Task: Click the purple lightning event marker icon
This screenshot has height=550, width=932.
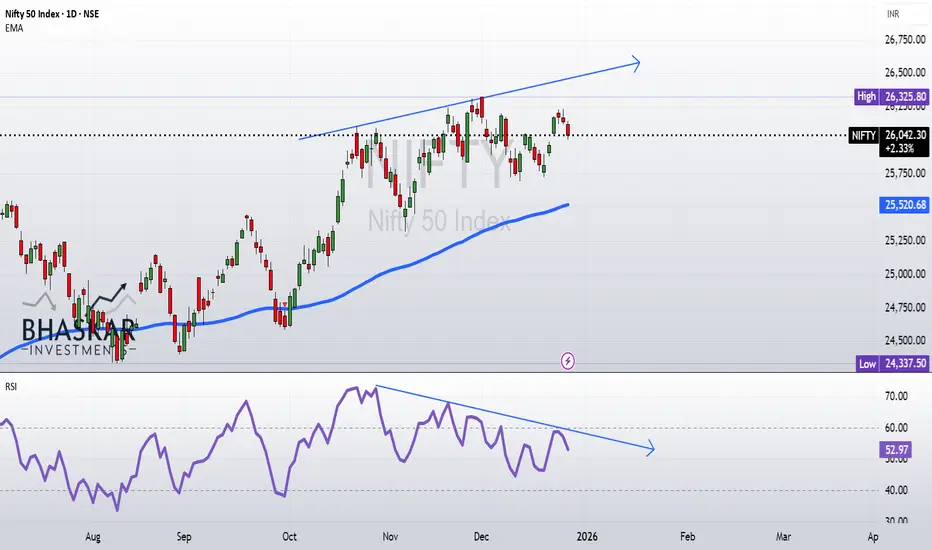Action: pyautogui.click(x=568, y=360)
